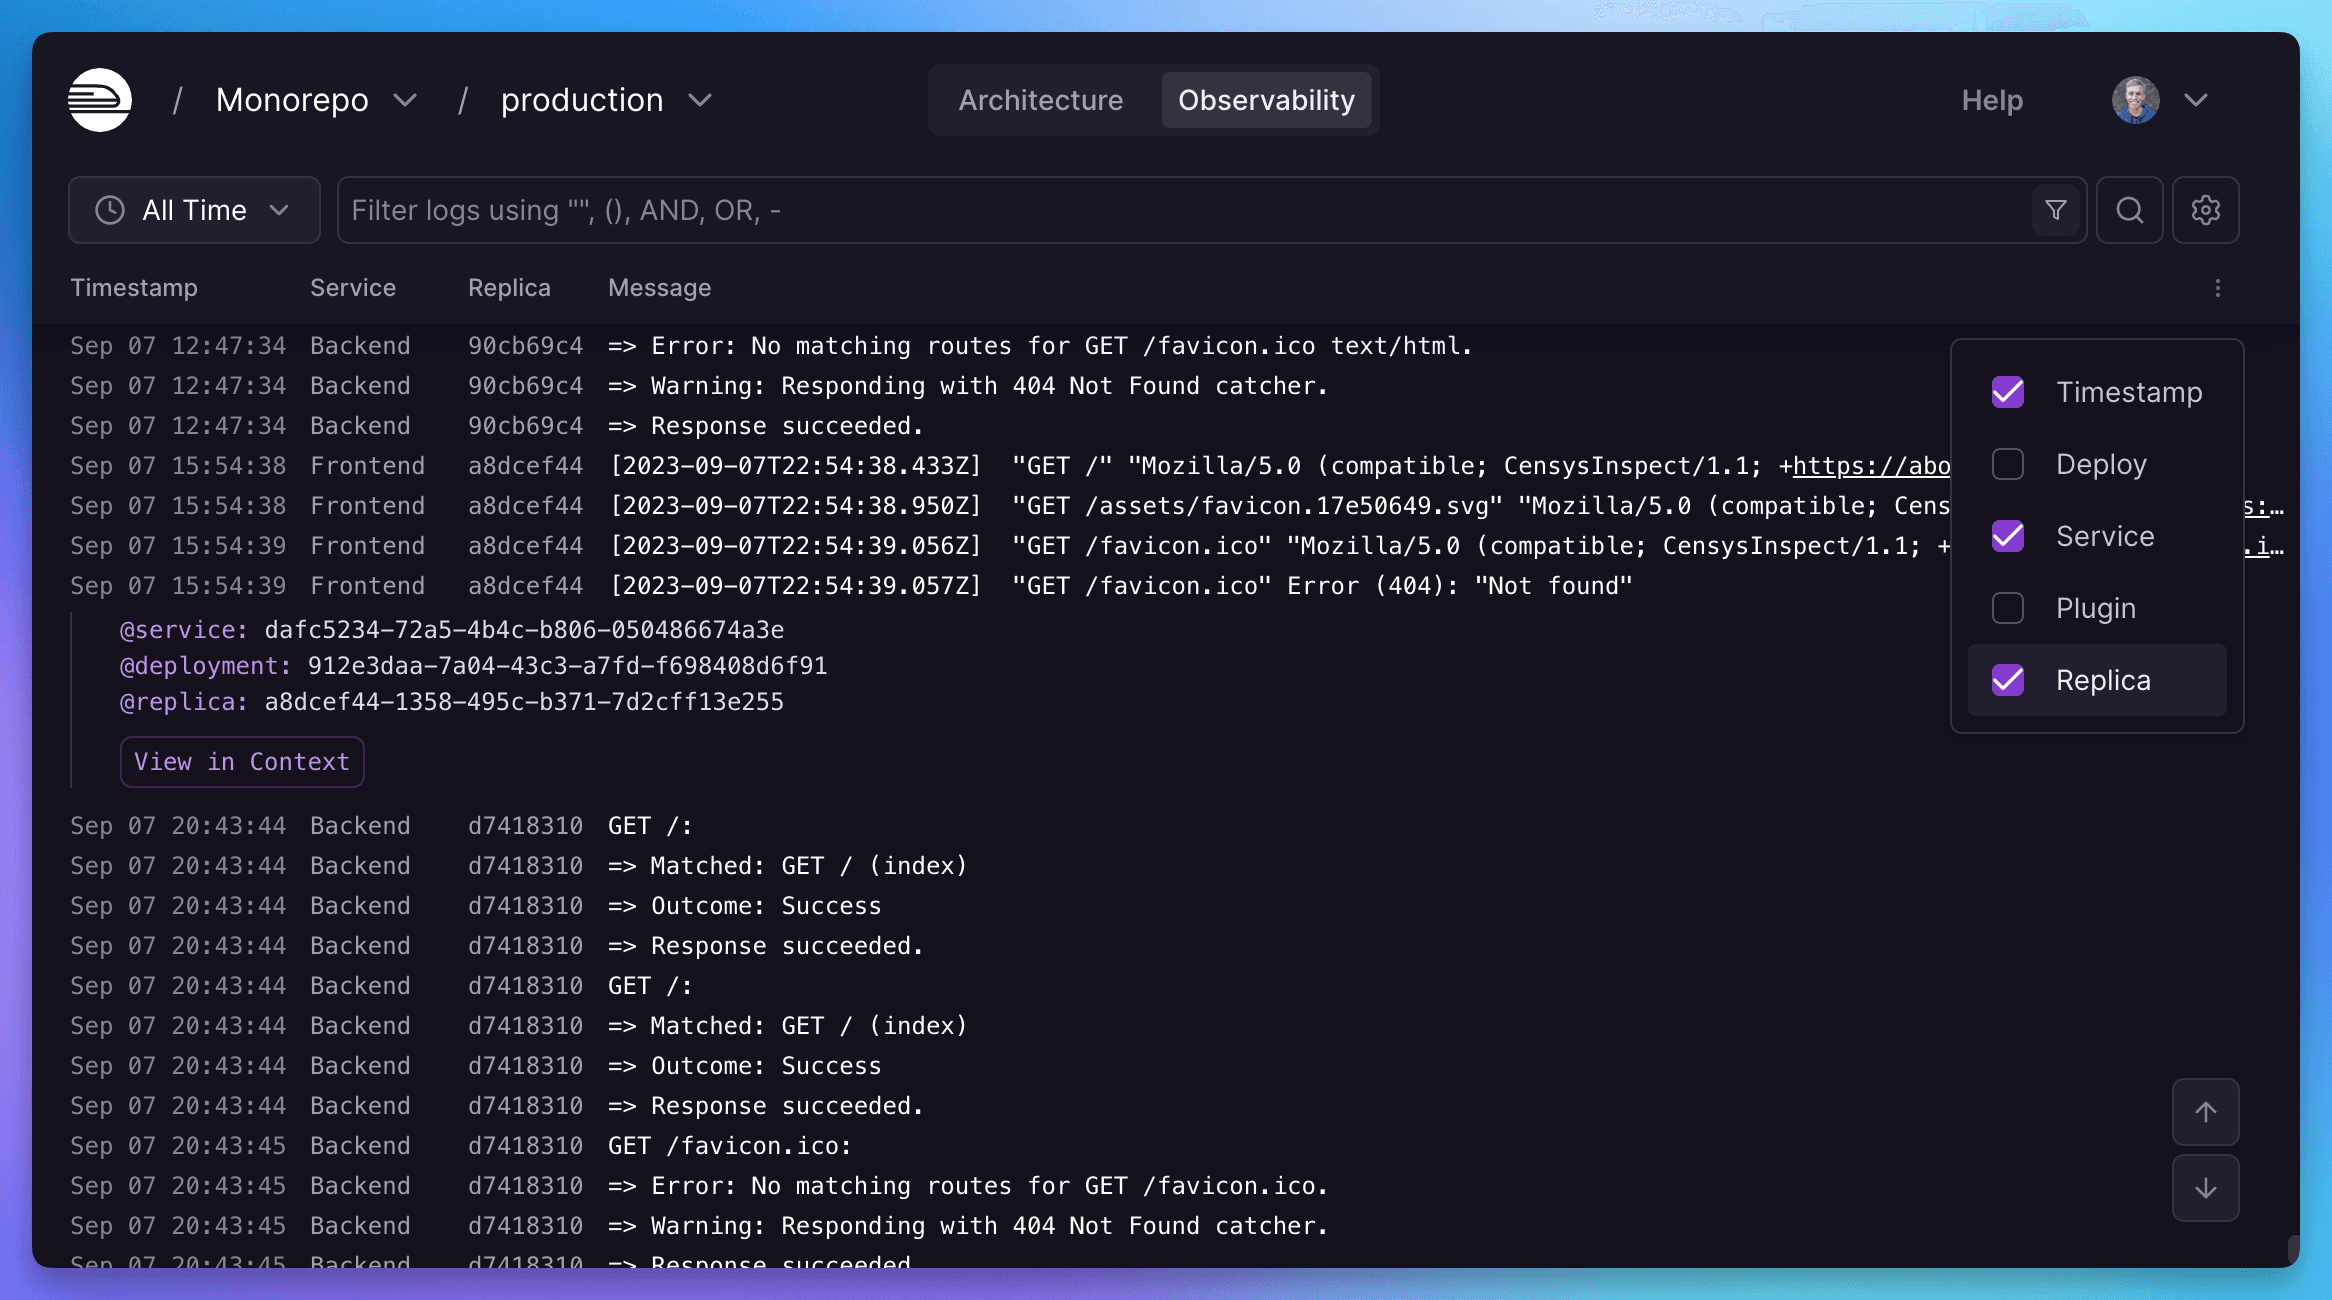Click the Service column header

coord(353,288)
